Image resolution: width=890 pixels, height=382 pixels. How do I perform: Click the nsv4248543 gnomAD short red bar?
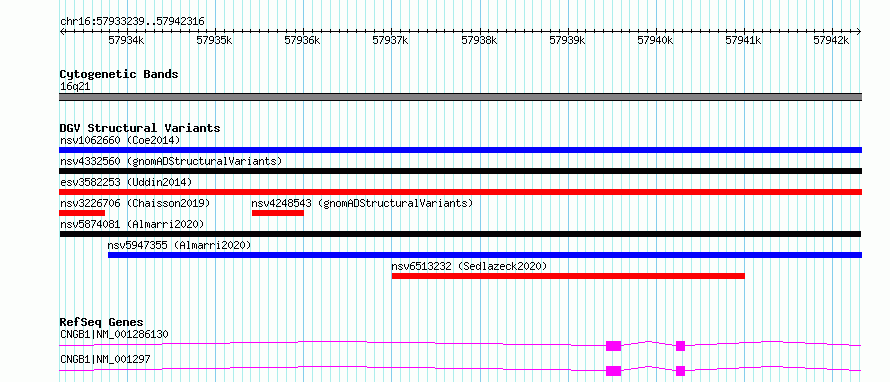[x=278, y=213]
